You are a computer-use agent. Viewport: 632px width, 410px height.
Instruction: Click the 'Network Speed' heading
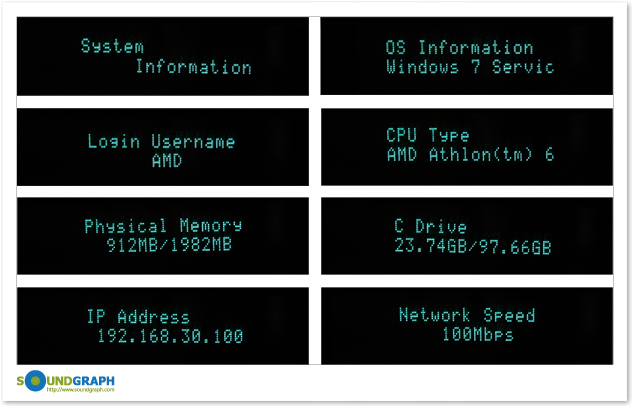[467, 315]
